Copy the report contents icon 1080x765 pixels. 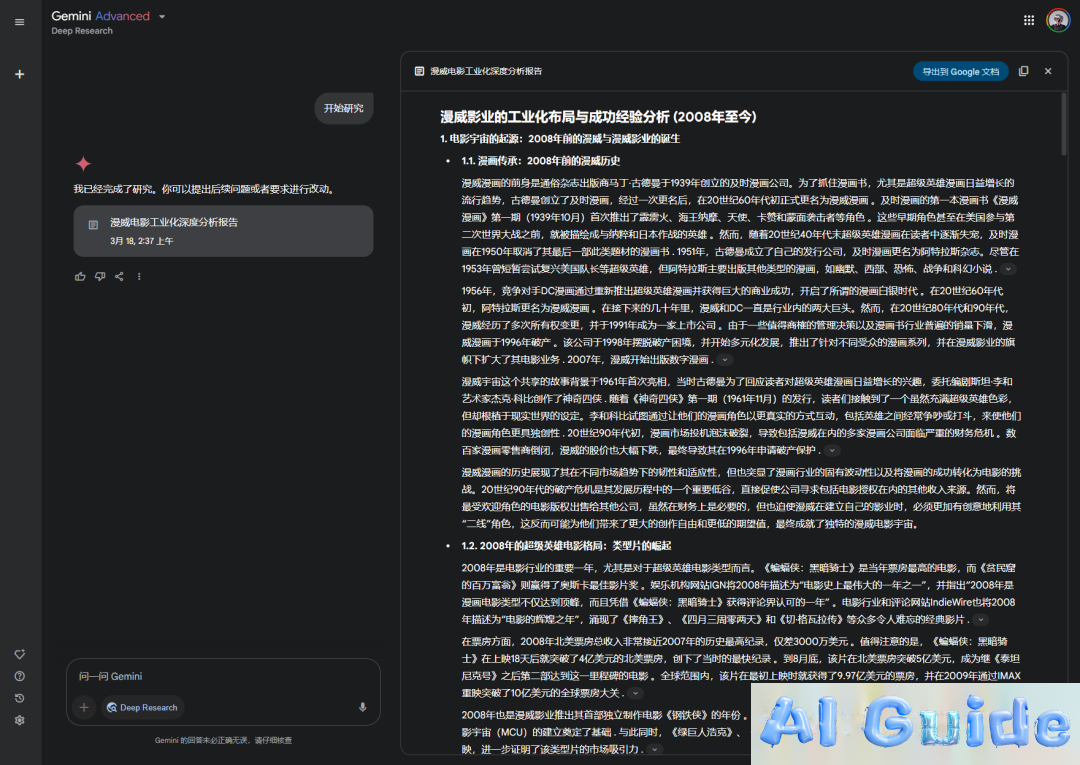(x=1024, y=71)
